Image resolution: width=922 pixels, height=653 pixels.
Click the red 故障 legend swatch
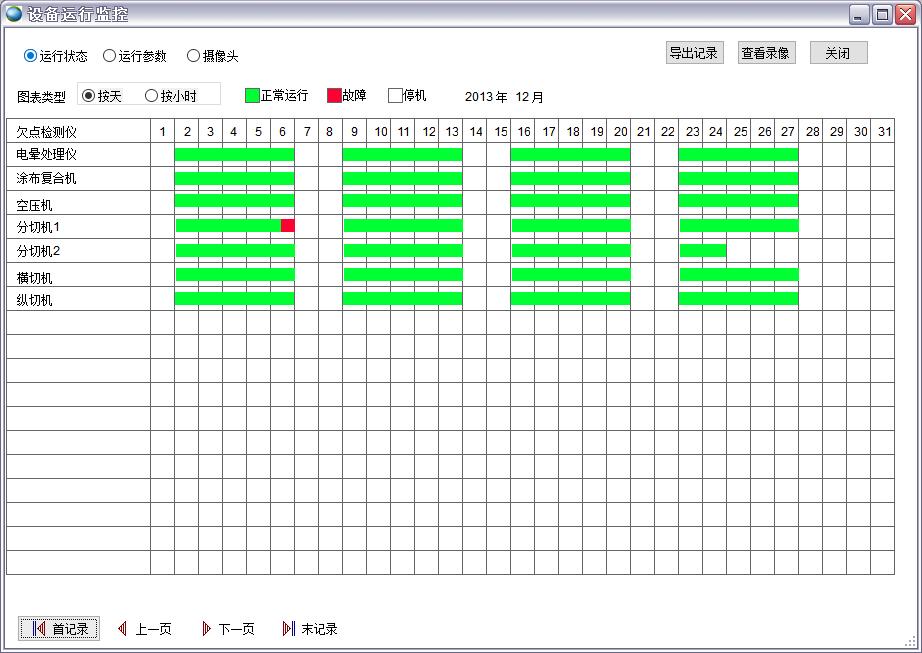pos(334,96)
